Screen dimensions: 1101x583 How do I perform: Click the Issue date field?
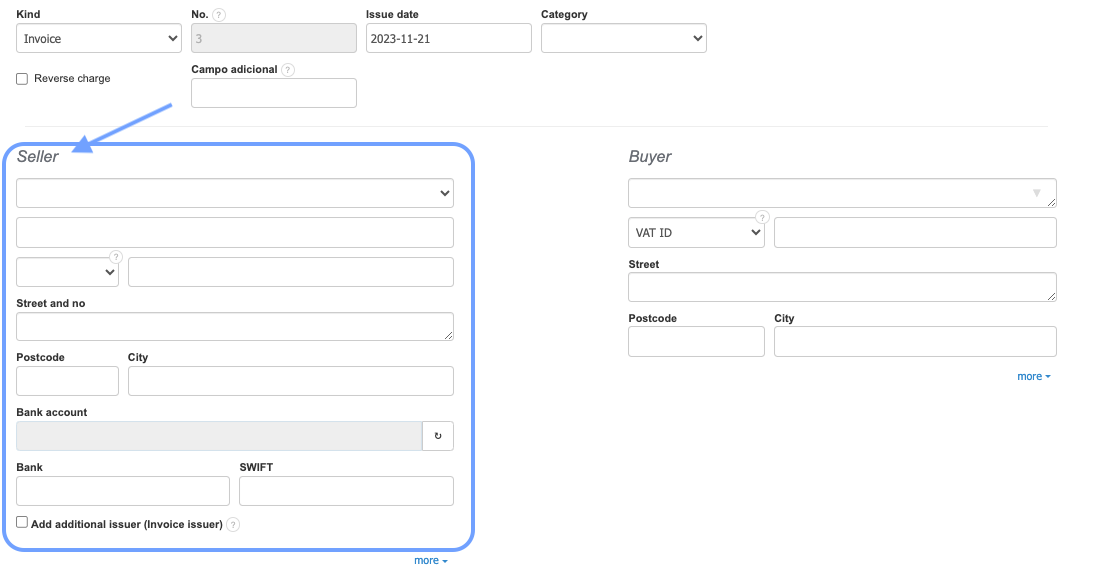click(x=448, y=39)
